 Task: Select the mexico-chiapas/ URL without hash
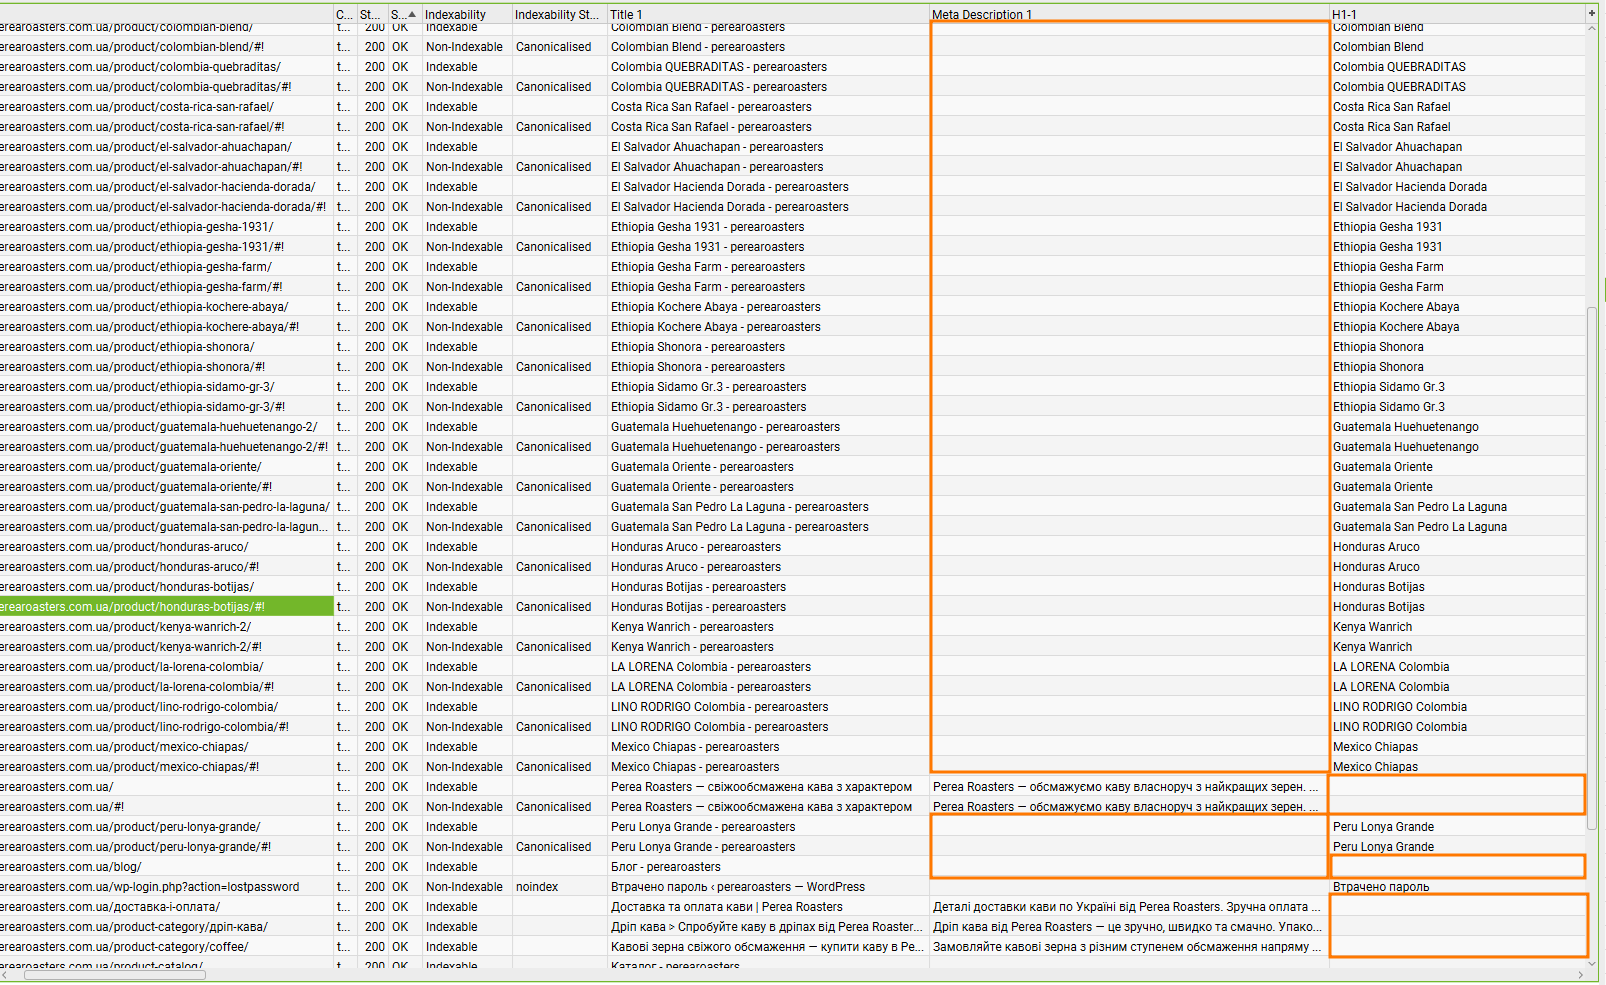point(124,747)
